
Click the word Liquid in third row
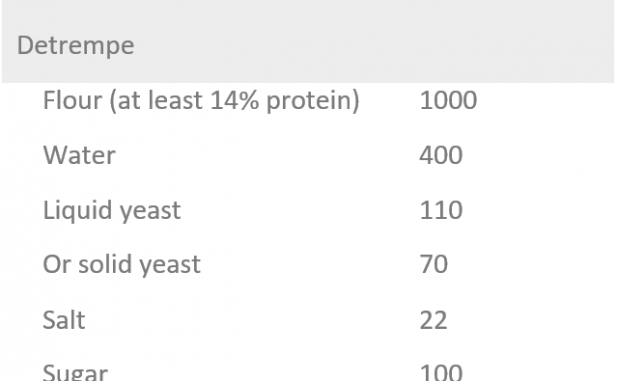[x=77, y=210]
